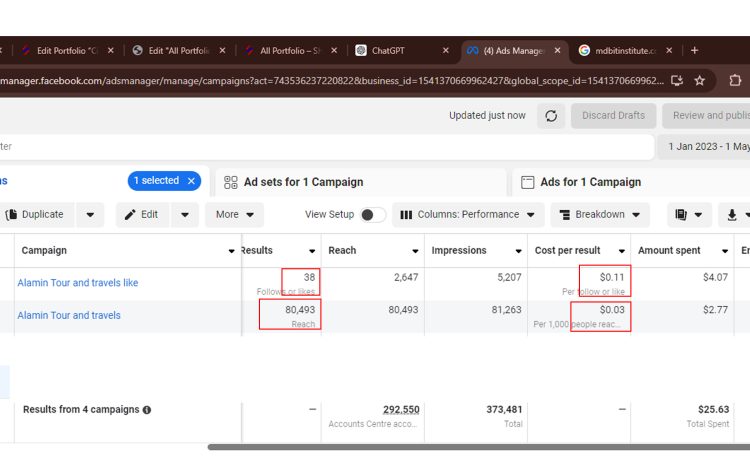The image size is (750, 465).
Task: Open the More actions dropdown
Action: (x=234, y=215)
